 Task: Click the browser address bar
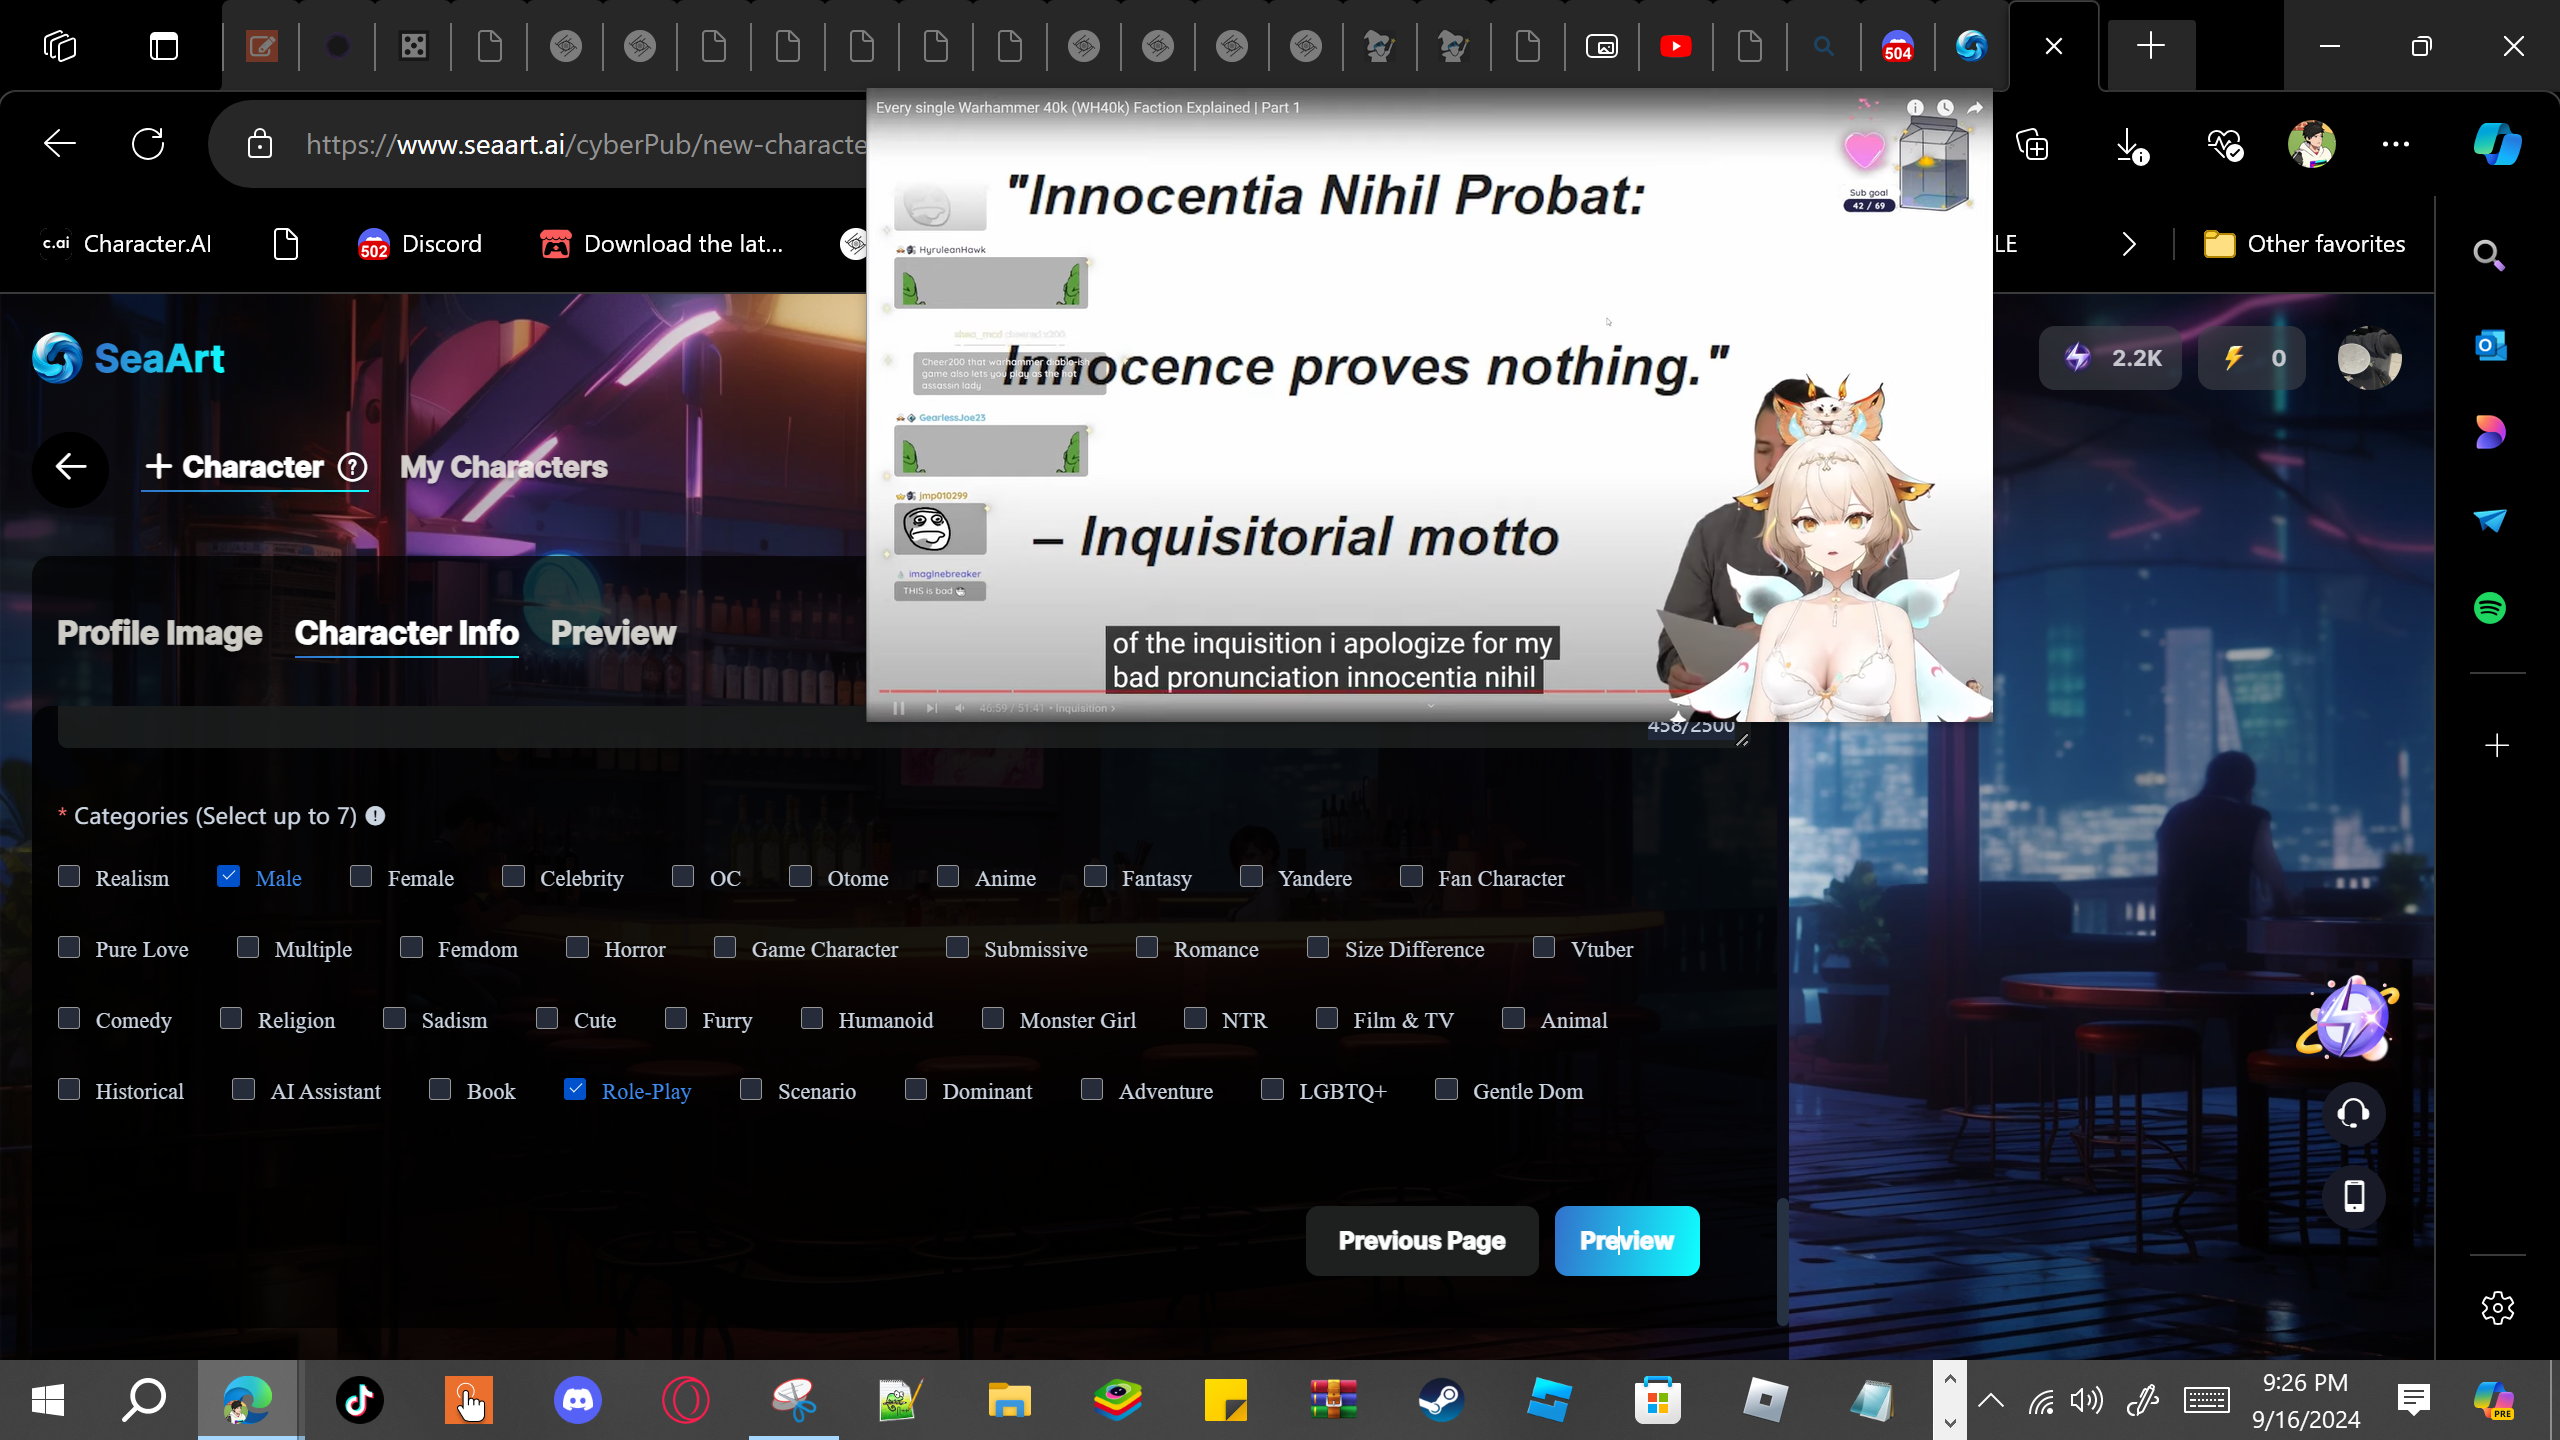tap(584, 145)
